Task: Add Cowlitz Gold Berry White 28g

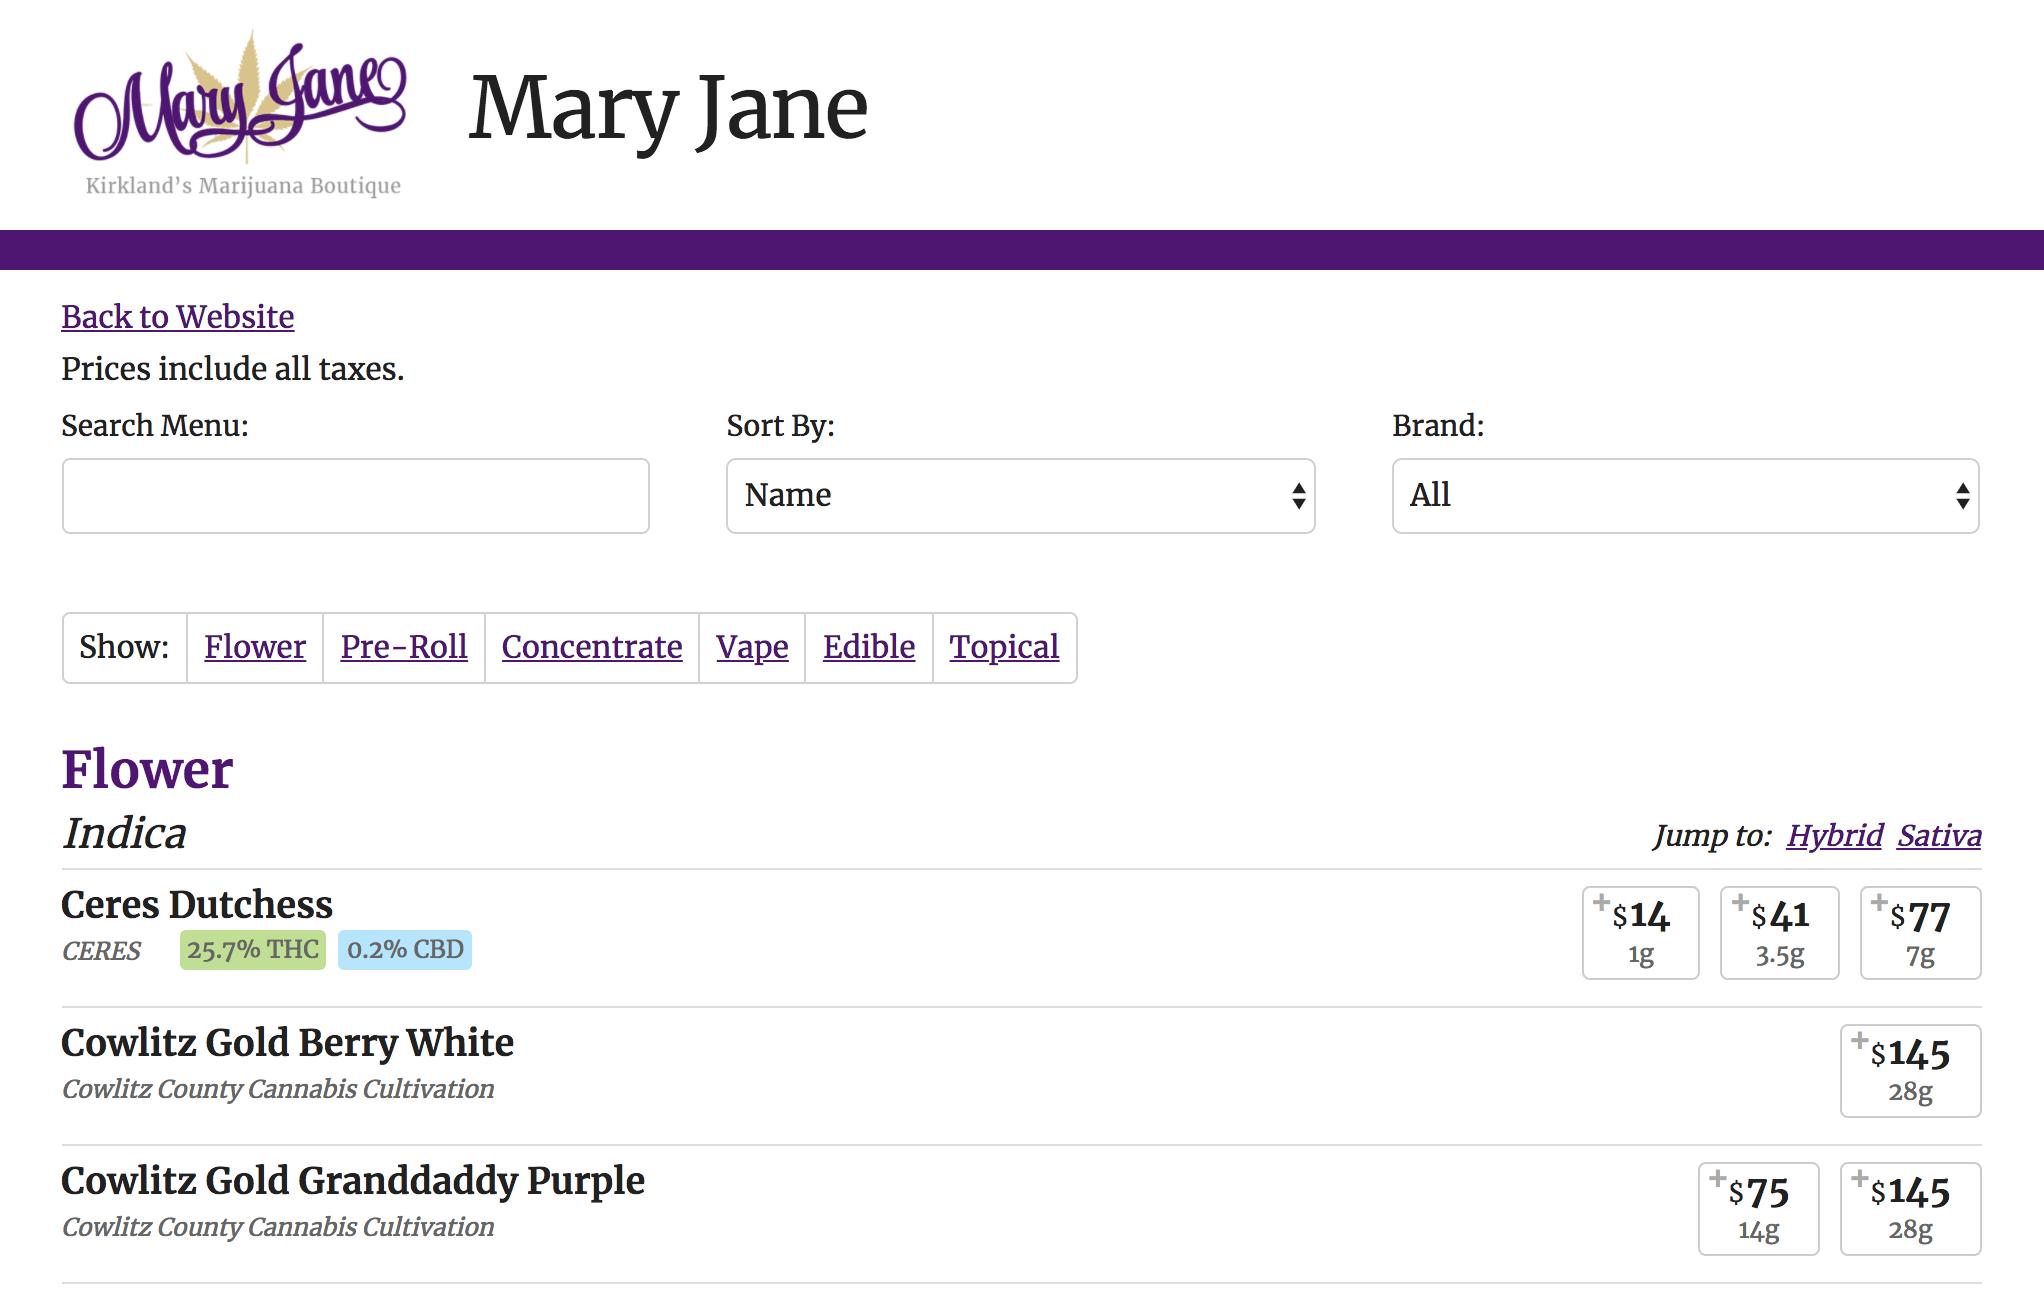Action: click(1909, 1070)
